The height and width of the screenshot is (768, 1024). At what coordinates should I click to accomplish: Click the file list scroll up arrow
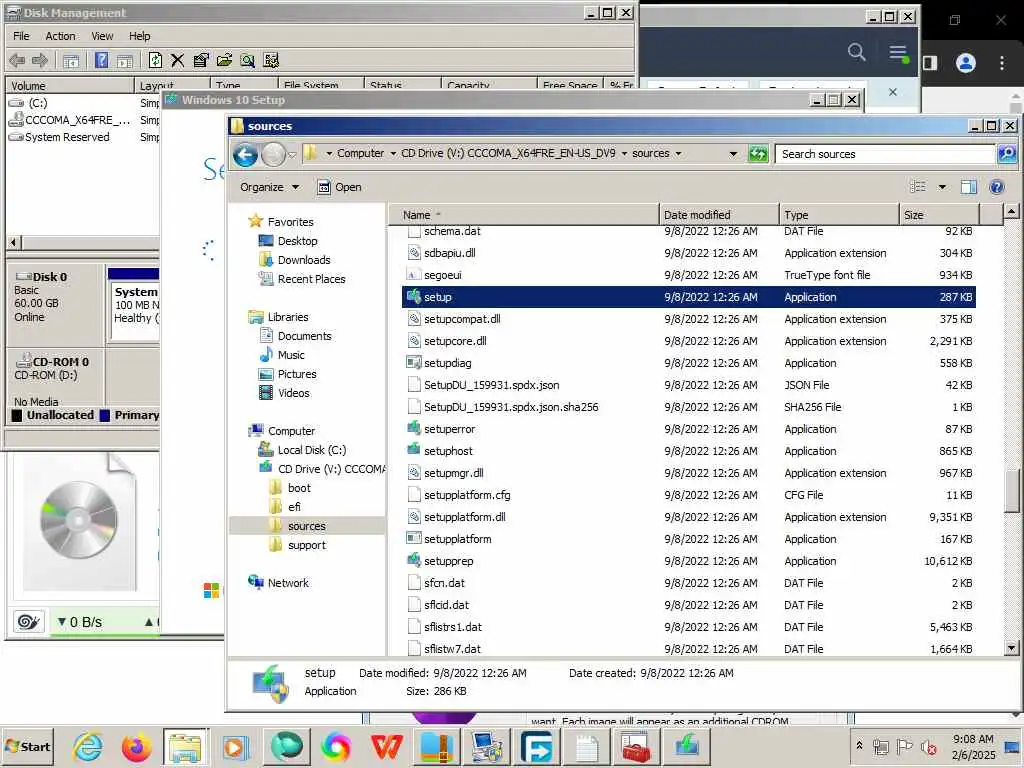tap(1011, 212)
